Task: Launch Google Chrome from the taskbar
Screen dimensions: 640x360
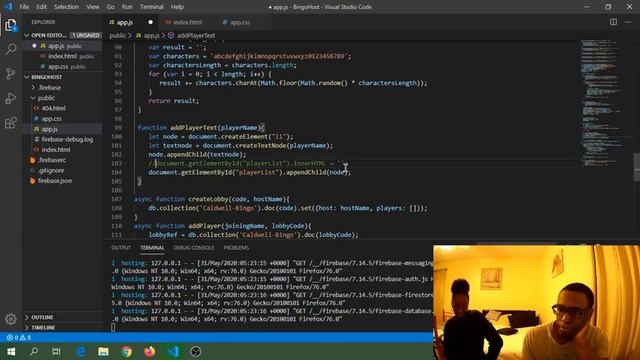Action: coord(127,351)
